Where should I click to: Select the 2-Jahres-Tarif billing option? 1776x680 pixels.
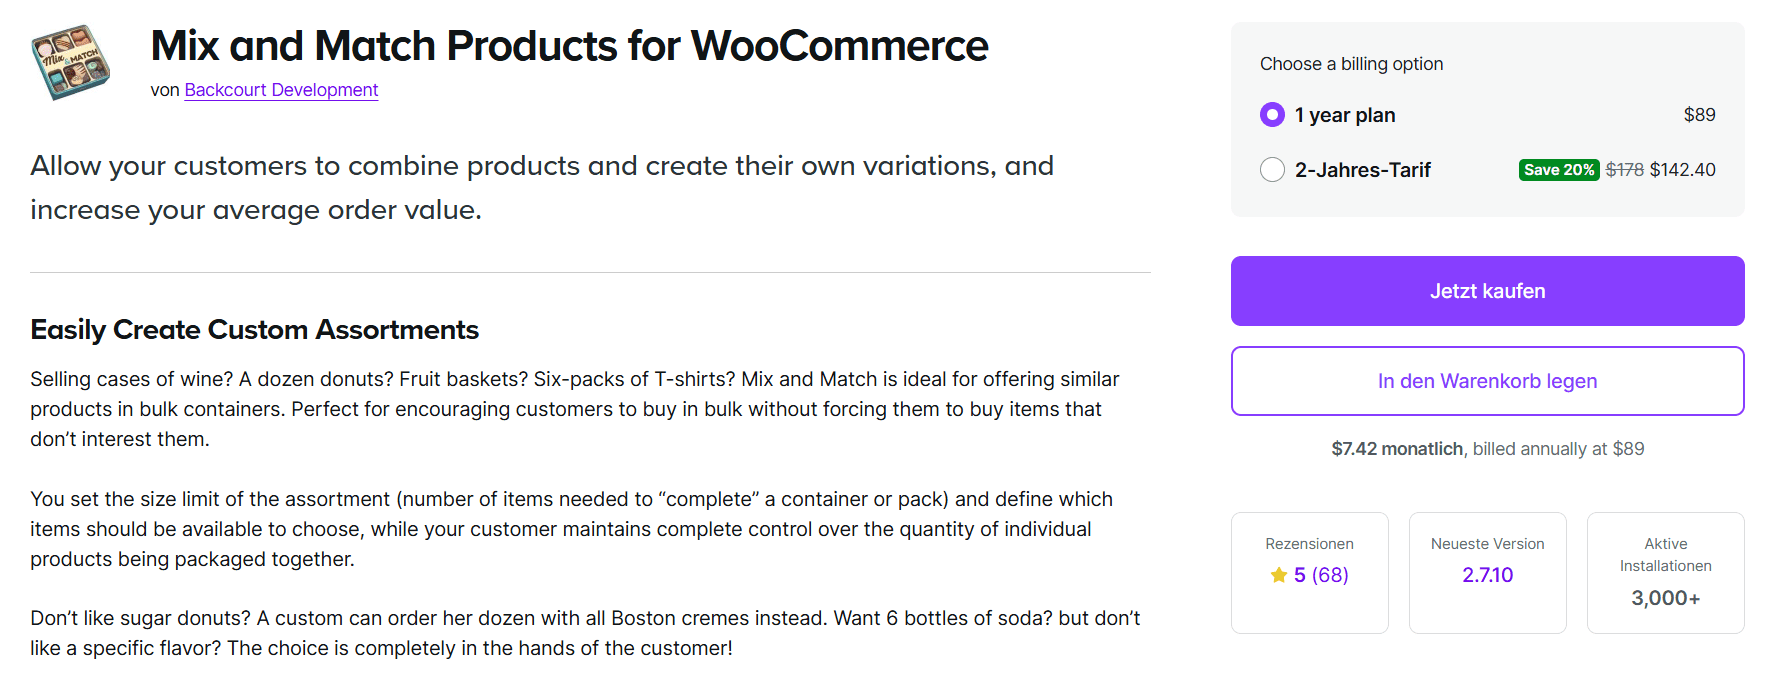tap(1272, 169)
